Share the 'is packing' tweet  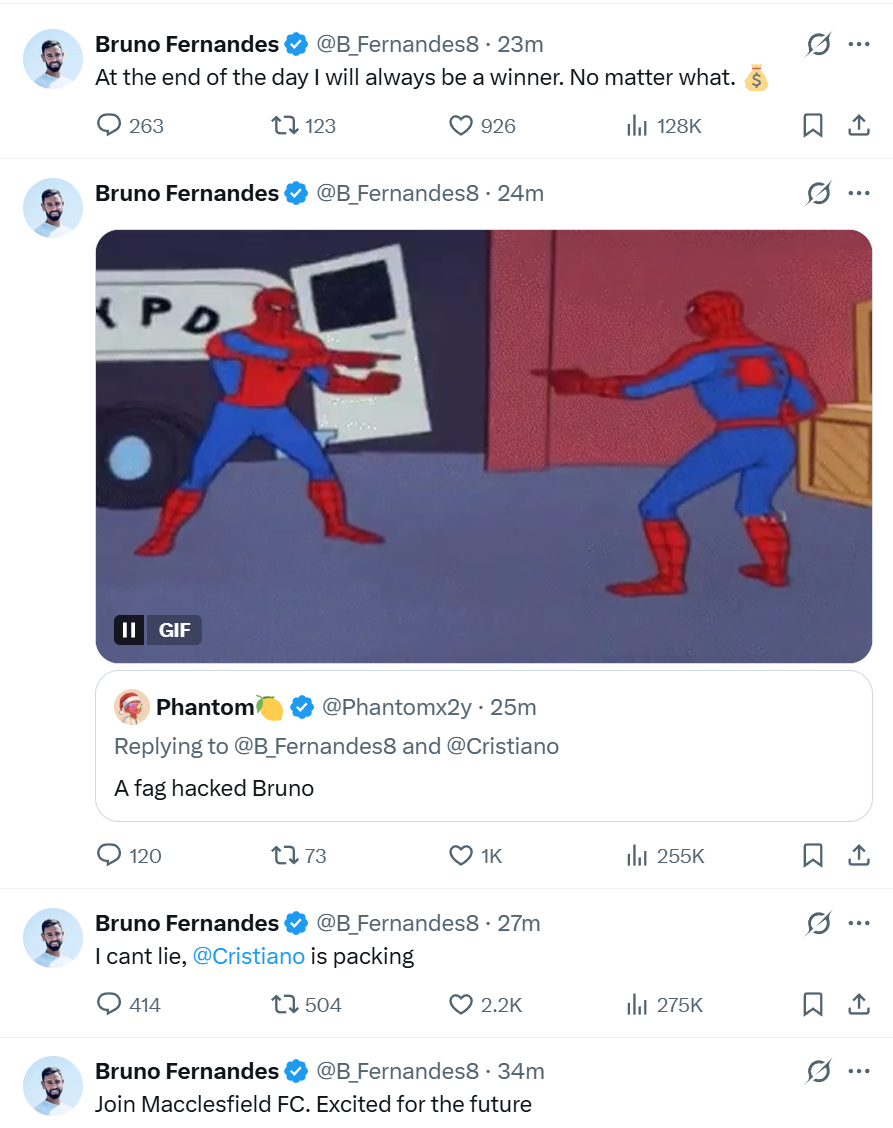point(858,1005)
